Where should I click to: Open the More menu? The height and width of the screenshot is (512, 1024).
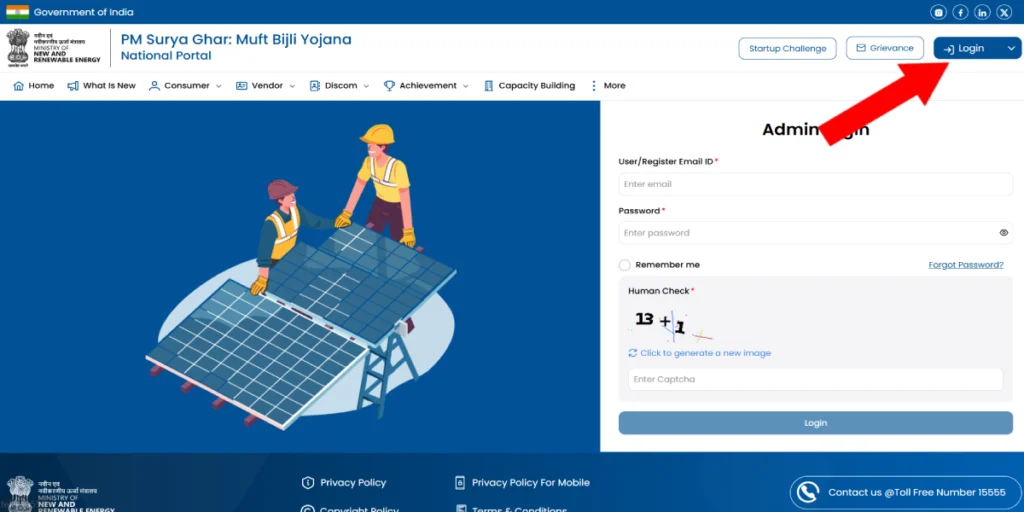(x=608, y=86)
